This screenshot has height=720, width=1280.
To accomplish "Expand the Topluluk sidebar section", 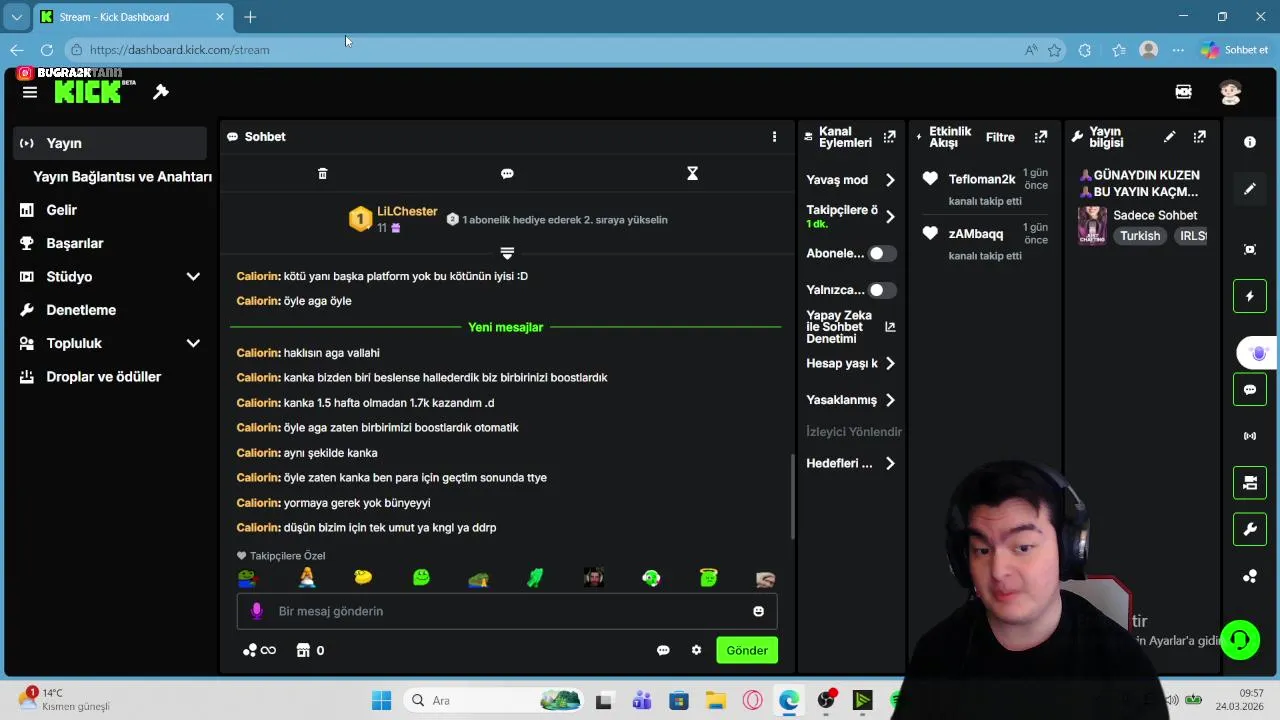I will click(x=193, y=343).
